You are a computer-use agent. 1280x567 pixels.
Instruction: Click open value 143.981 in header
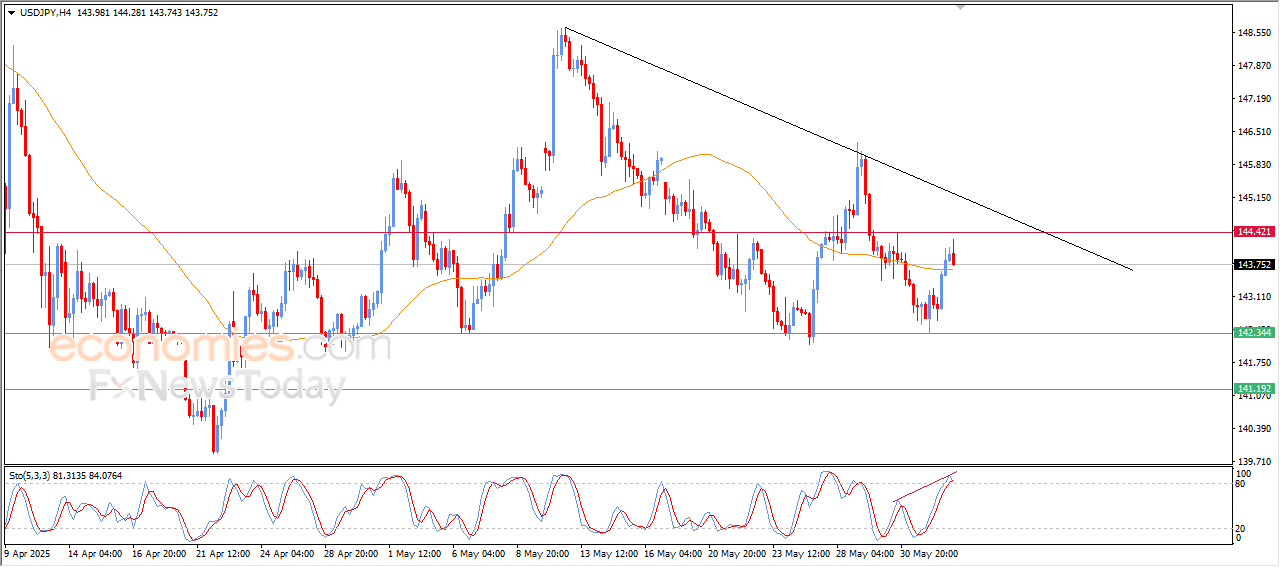(x=95, y=13)
